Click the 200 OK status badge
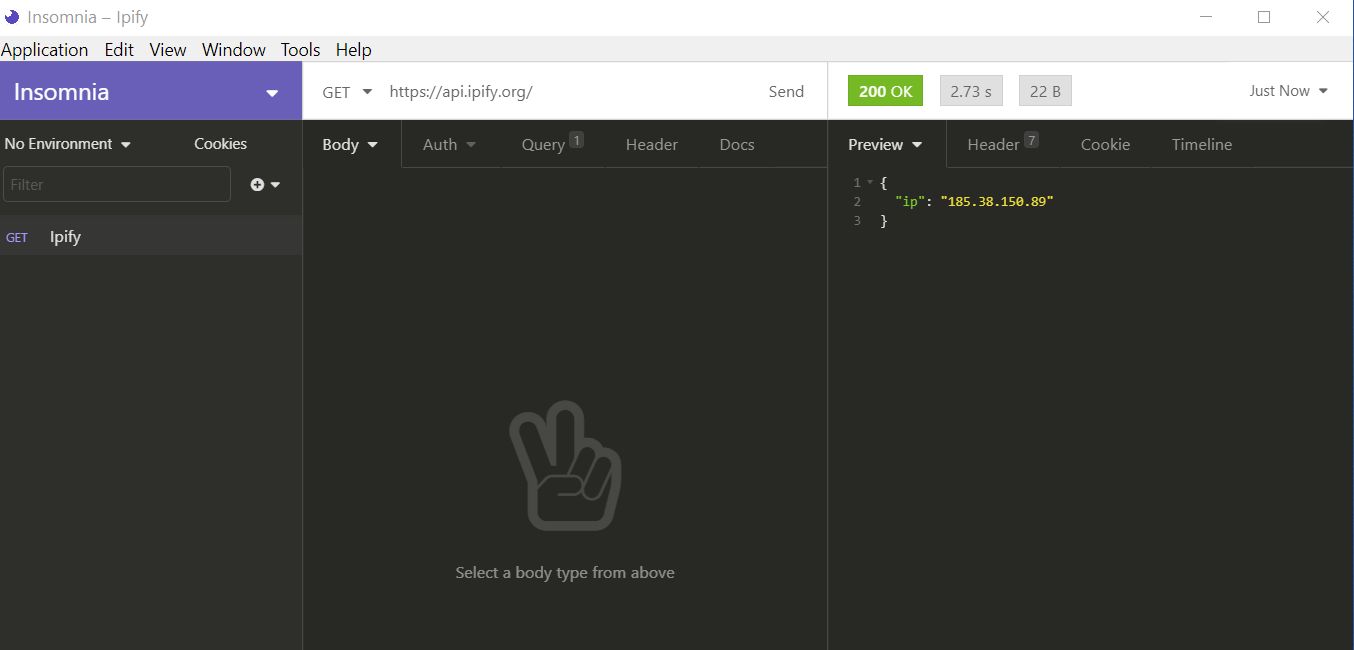The image size is (1354, 650). (885, 91)
